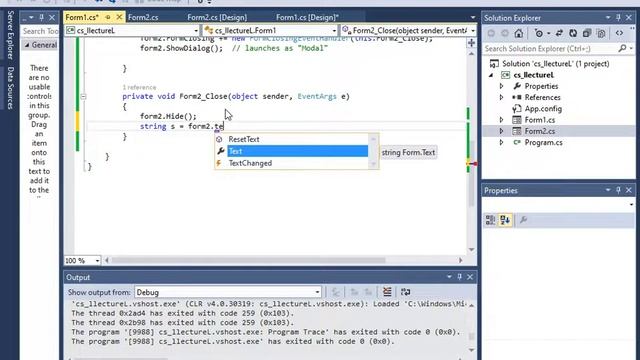This screenshot has height=360, width=640.
Task: Open the editor zoom level dropdown
Action: [97, 260]
